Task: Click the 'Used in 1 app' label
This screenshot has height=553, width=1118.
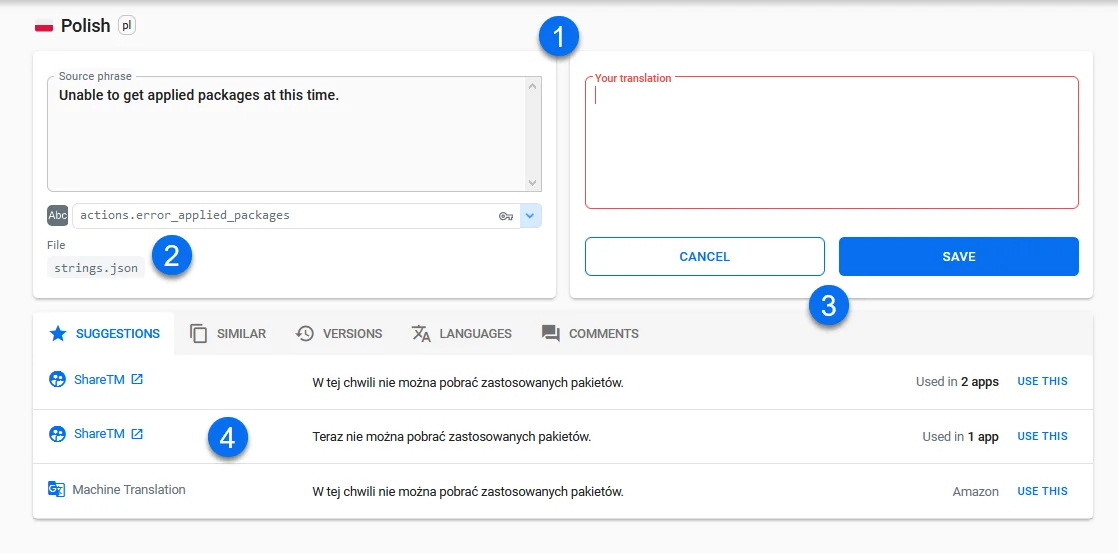Action: click(960, 437)
